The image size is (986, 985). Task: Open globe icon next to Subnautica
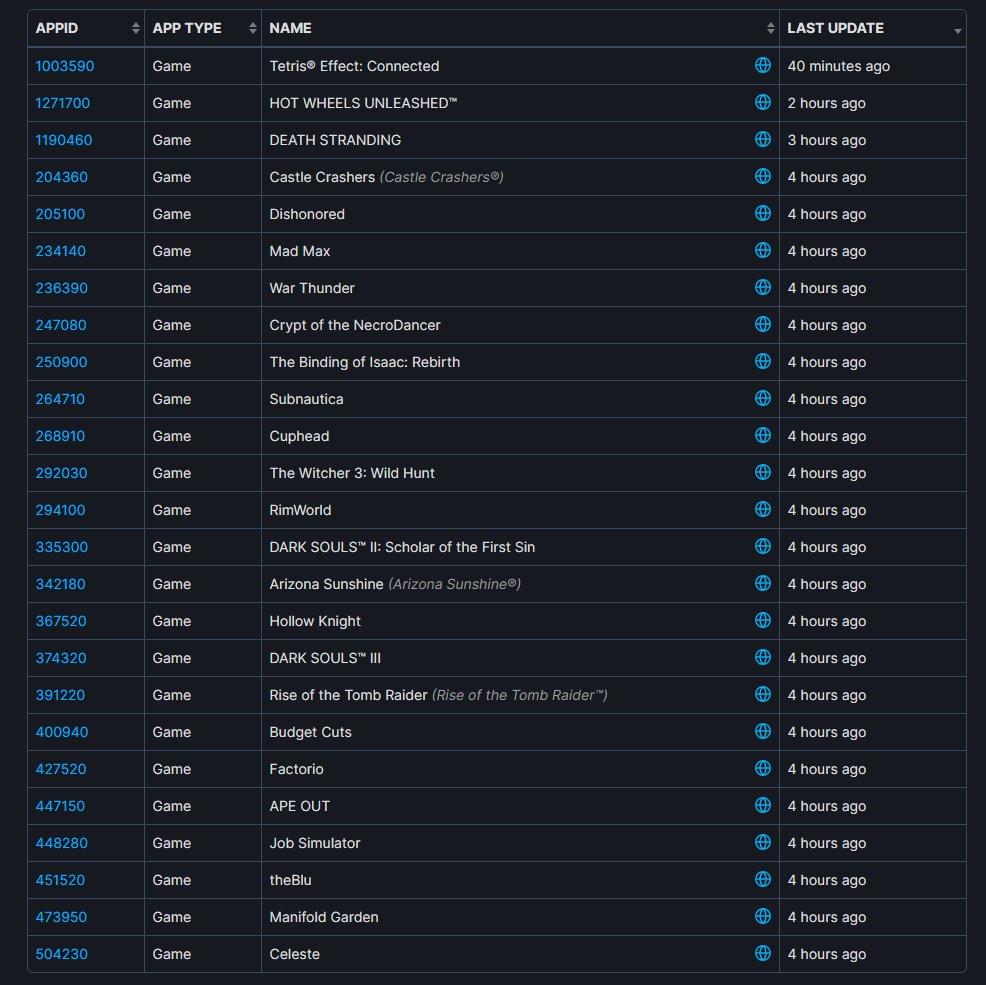tap(763, 398)
